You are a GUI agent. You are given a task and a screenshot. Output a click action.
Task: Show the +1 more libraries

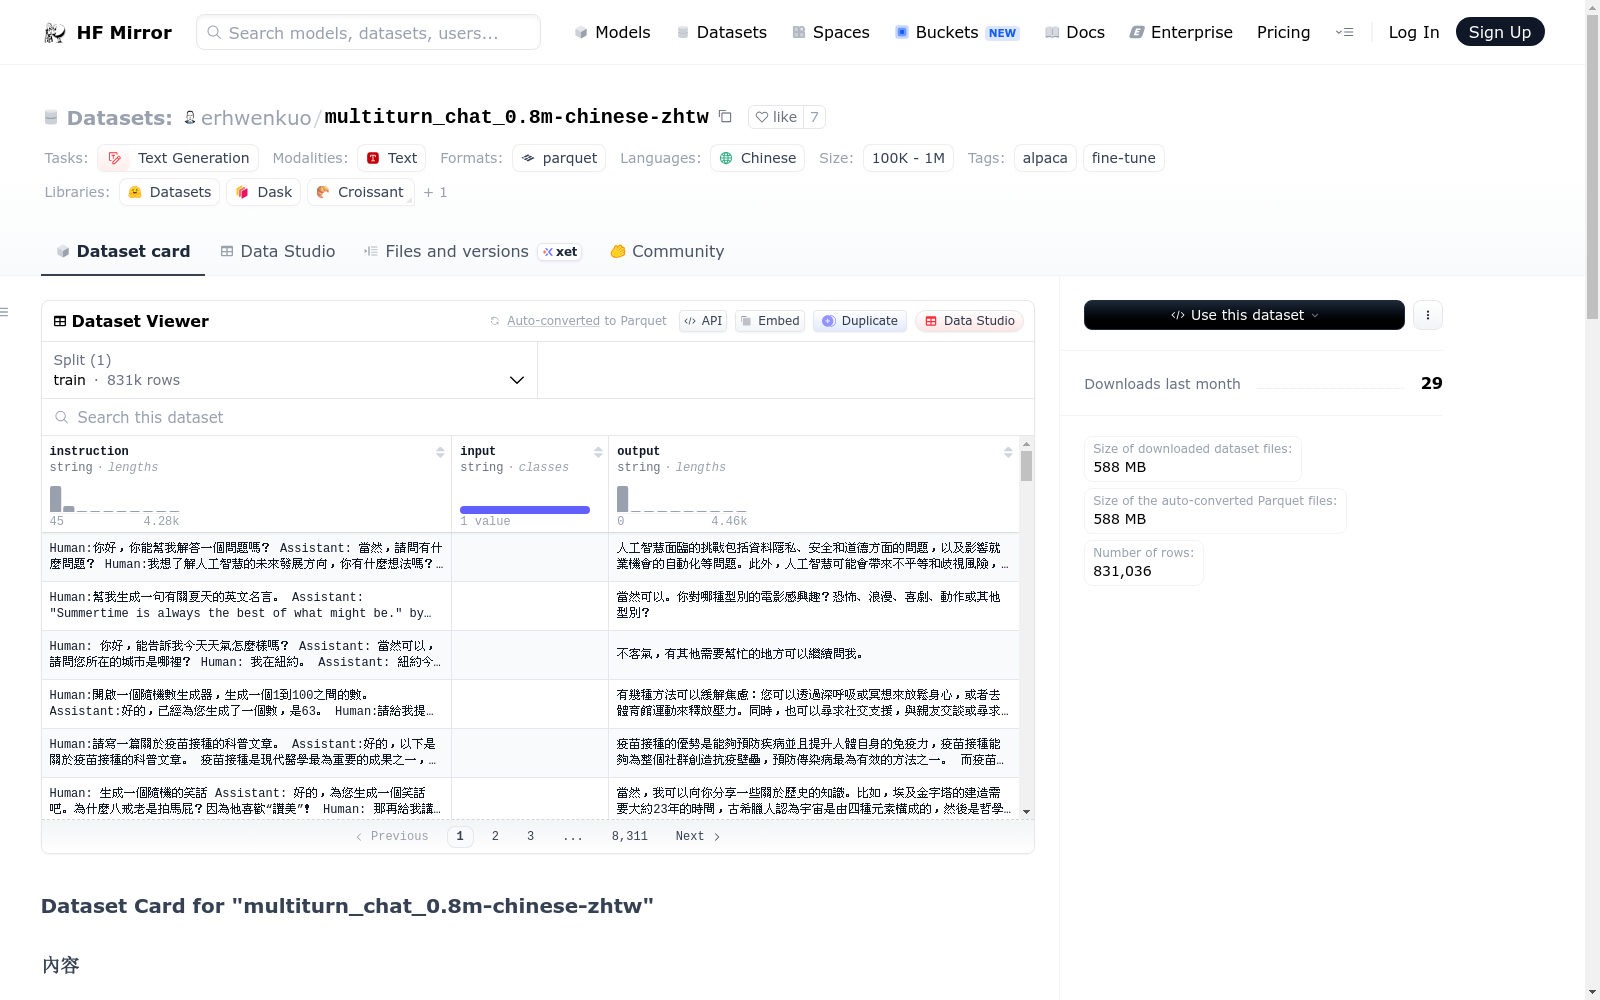435,192
